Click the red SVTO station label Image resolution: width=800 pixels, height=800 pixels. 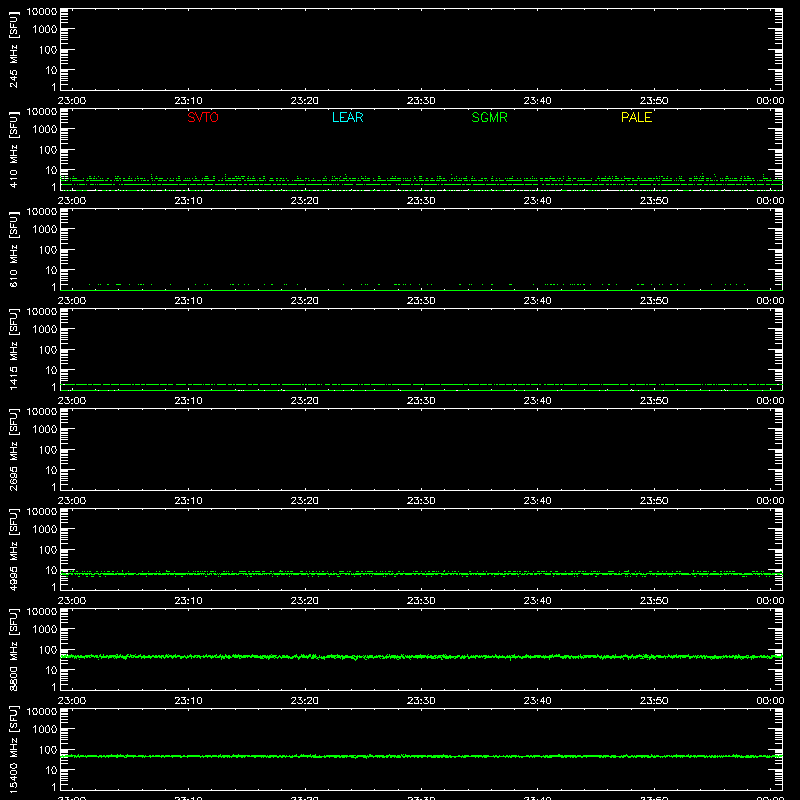(x=203, y=117)
